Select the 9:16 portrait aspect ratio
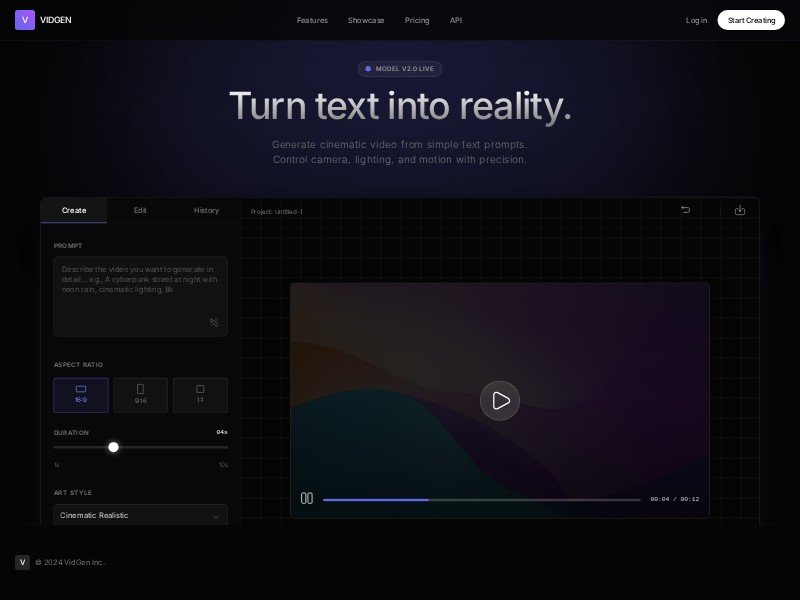Viewport: 800px width, 600px height. 140,395
